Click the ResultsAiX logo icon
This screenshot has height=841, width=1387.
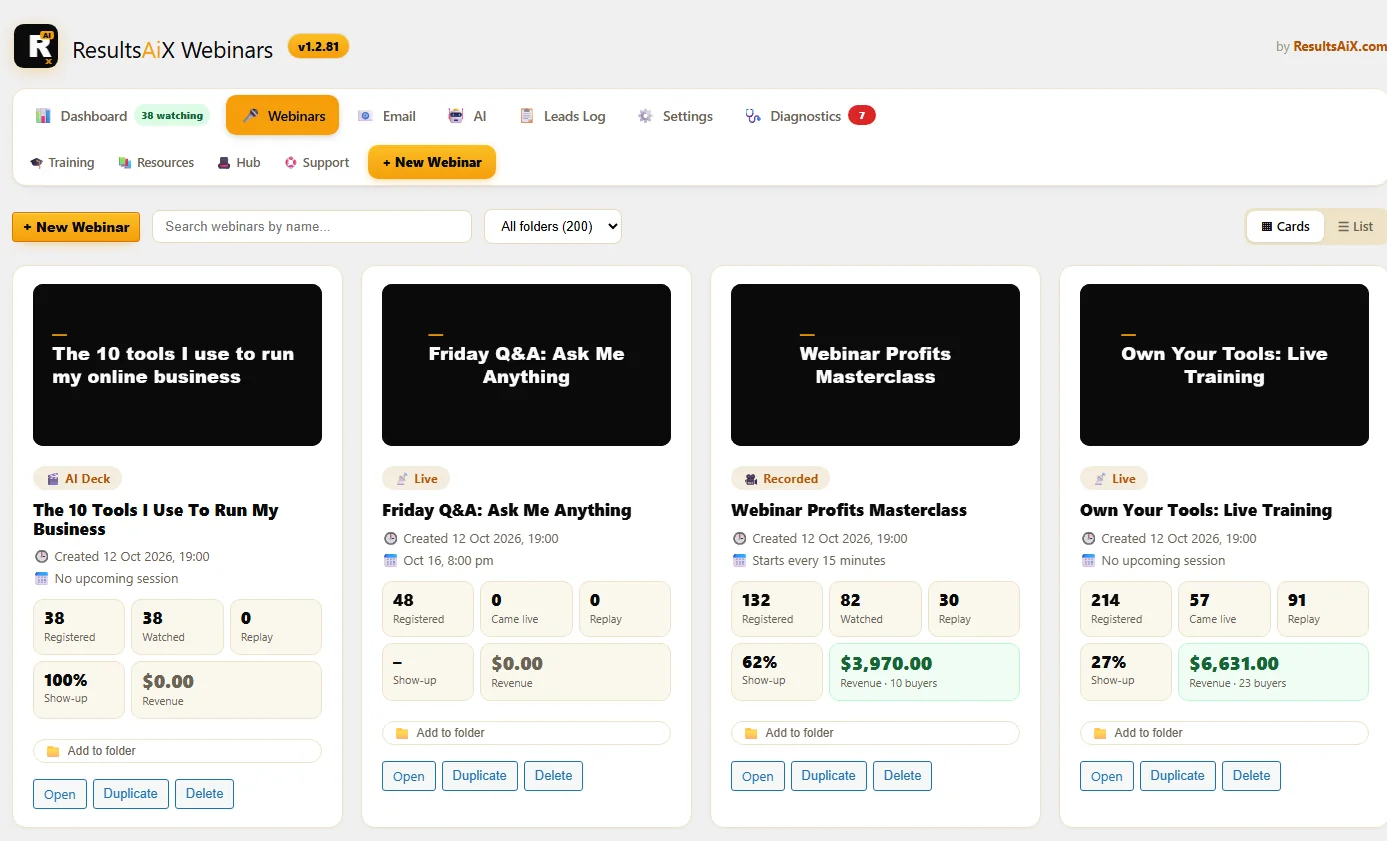click(36, 46)
